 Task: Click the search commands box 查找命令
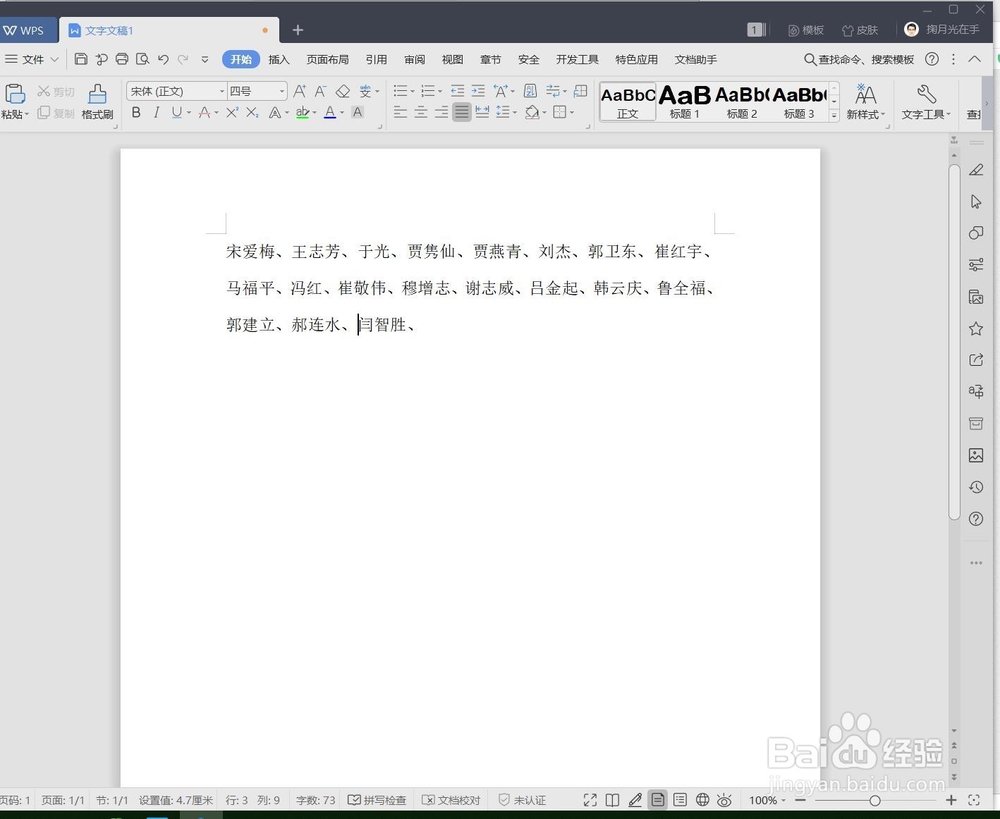pos(859,59)
